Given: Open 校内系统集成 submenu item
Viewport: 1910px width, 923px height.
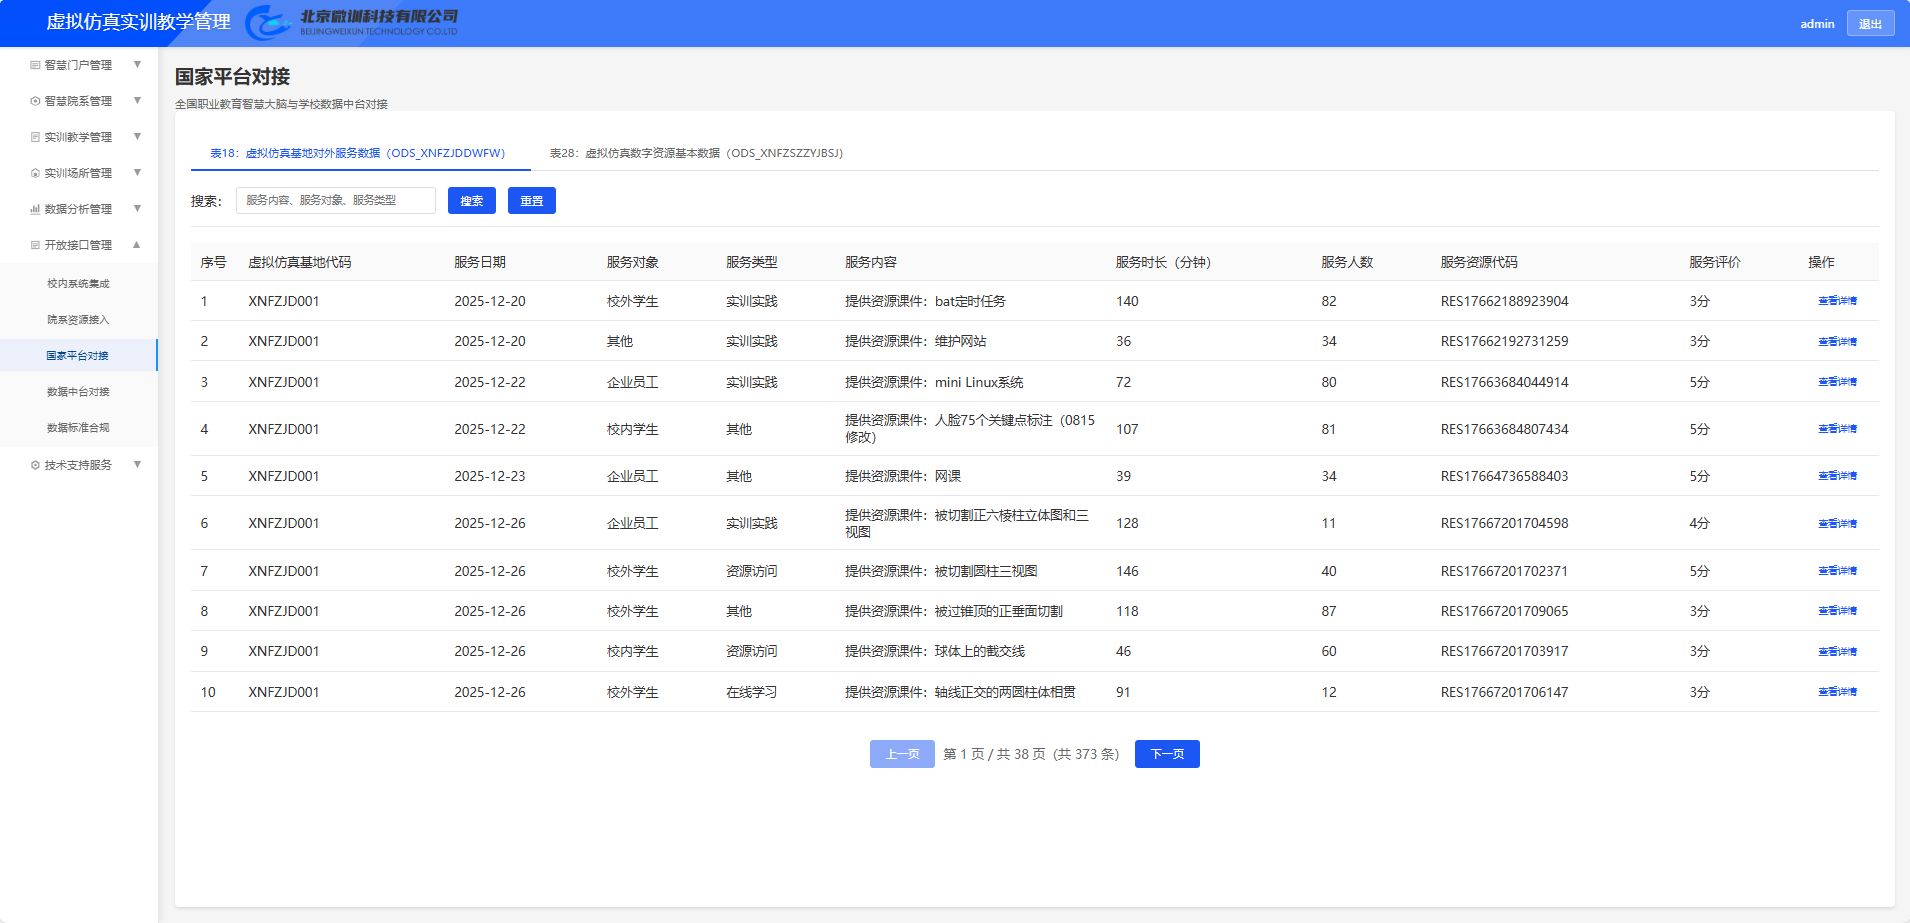Looking at the screenshot, I should pos(78,284).
